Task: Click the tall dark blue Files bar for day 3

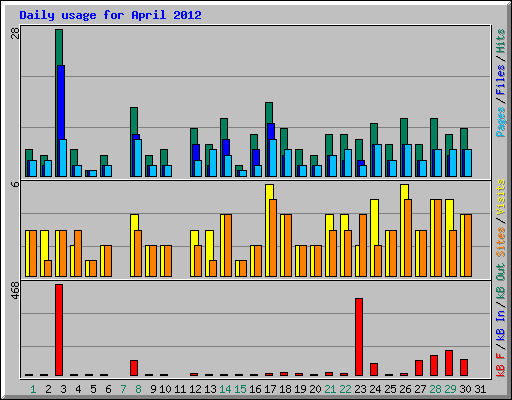Action: click(x=61, y=102)
